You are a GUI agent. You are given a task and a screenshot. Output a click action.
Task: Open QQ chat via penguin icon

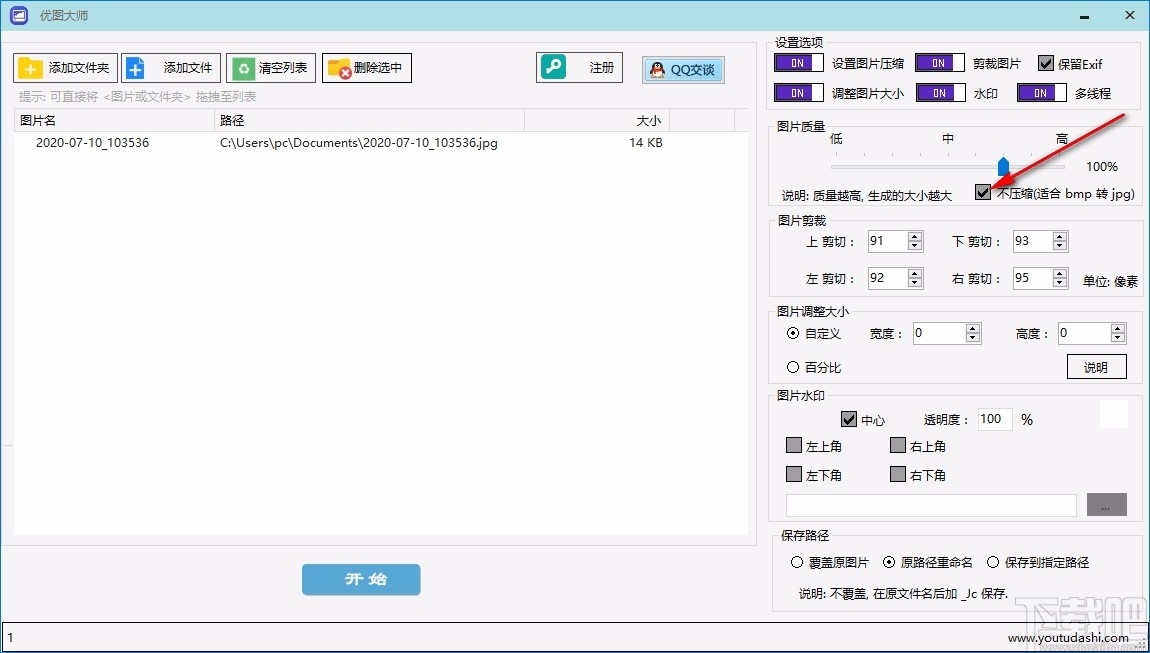pyautogui.click(x=657, y=69)
